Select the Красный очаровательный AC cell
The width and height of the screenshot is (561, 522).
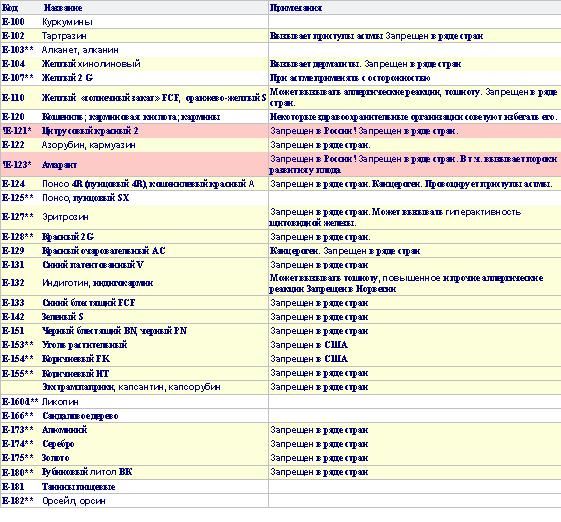click(104, 251)
